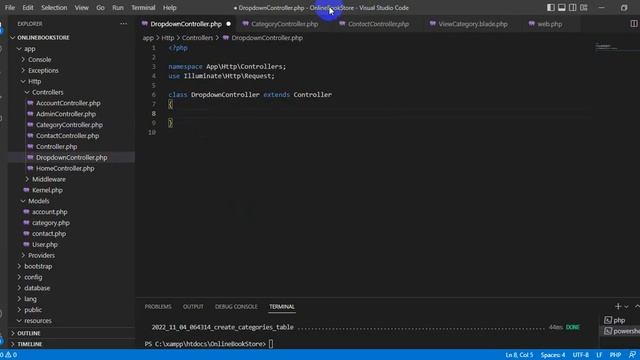Select the php terminal instance
This screenshot has width=640, height=360.
(x=619, y=320)
